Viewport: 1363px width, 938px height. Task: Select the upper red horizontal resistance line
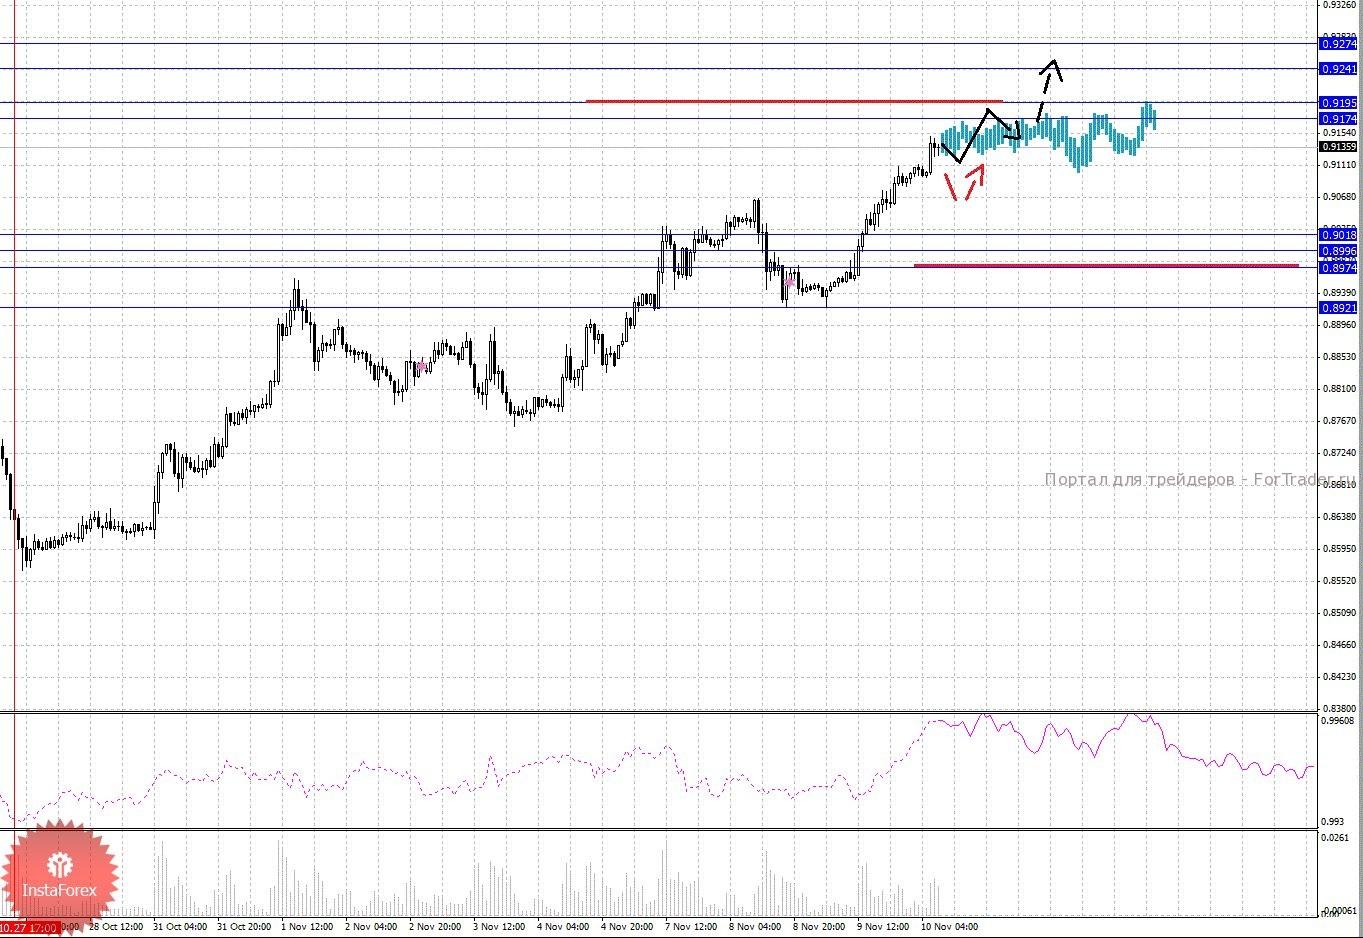(793, 101)
